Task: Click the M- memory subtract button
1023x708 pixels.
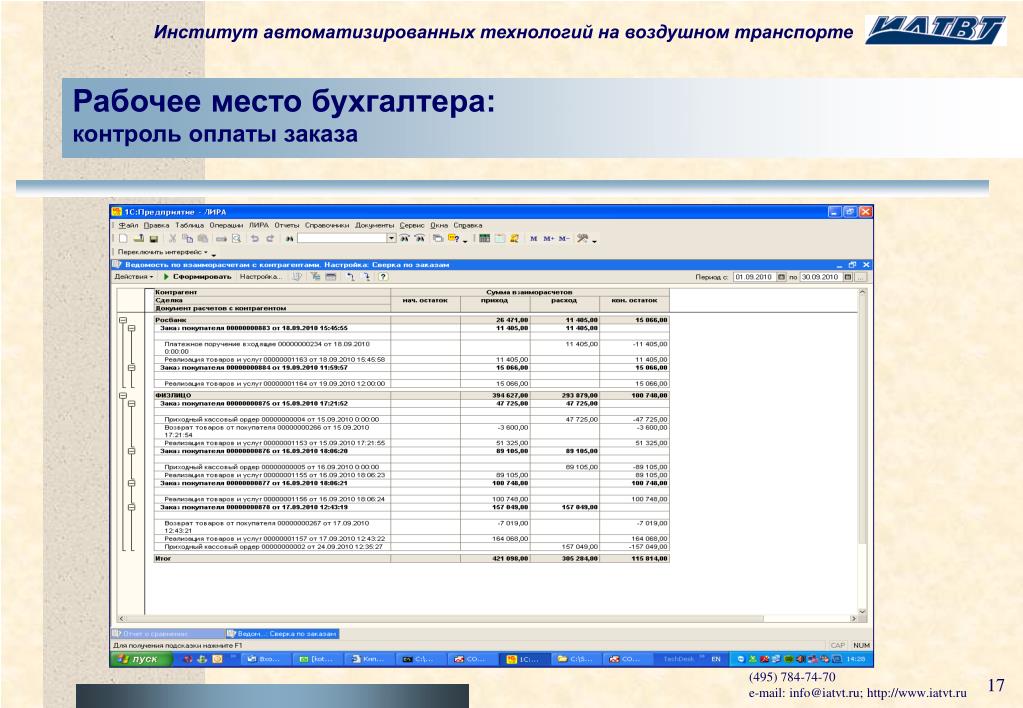Action: 564,239
